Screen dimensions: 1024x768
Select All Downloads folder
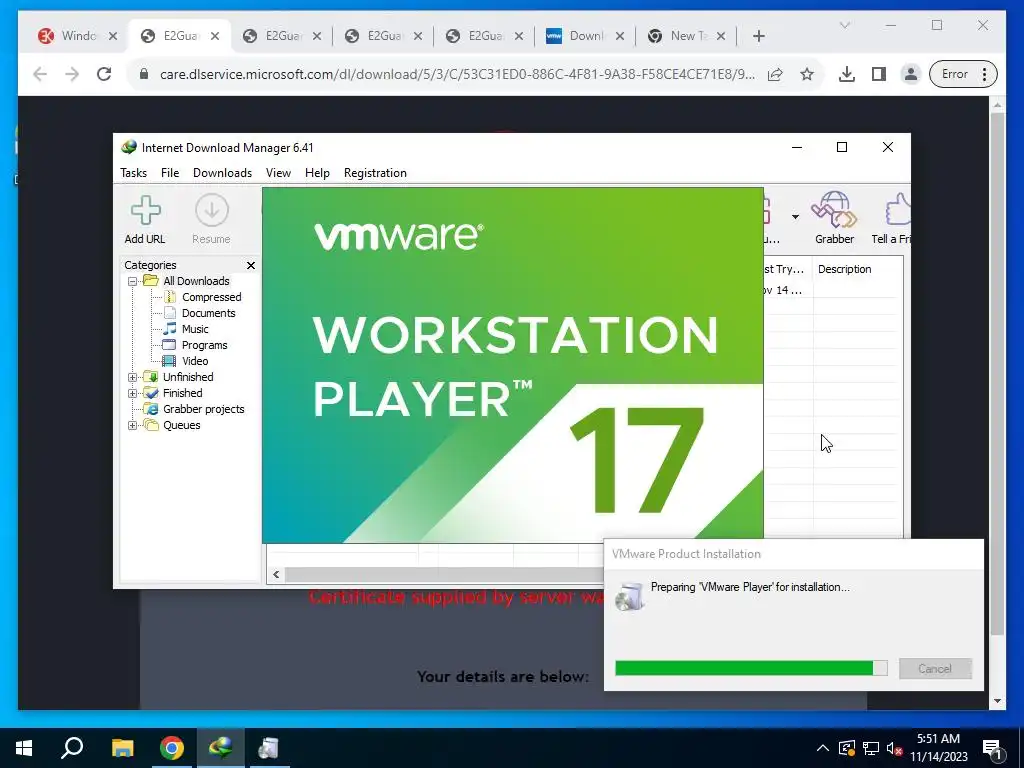[x=196, y=281]
